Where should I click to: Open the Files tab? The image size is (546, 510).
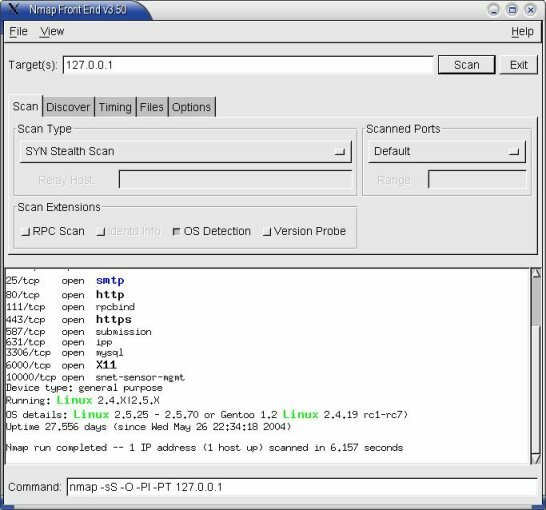click(152, 107)
